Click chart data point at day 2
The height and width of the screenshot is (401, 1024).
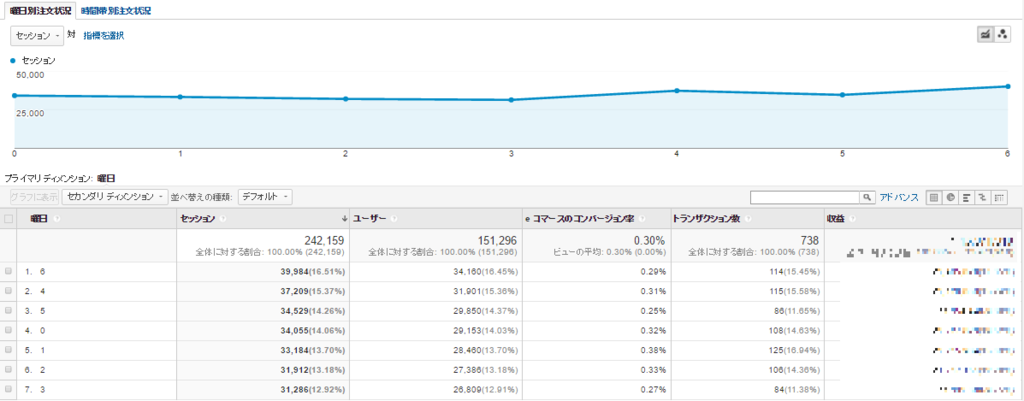click(x=345, y=99)
